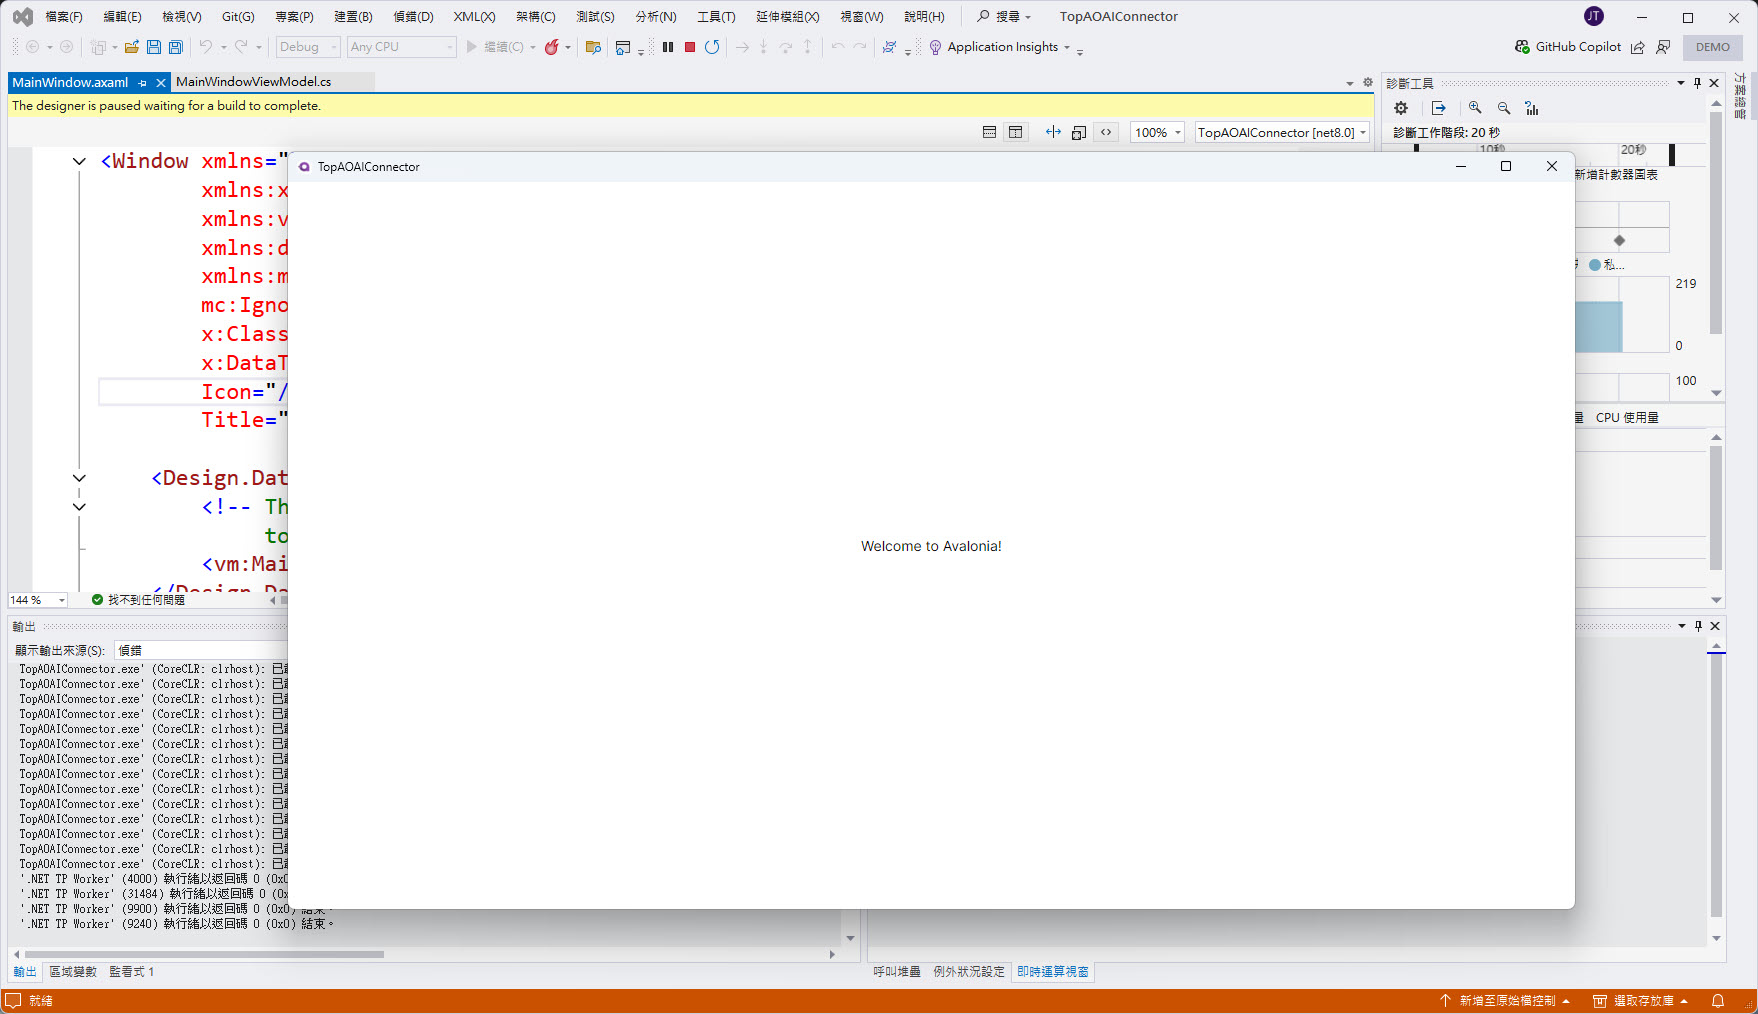
Task: Click the DEMO button
Action: (x=1713, y=47)
